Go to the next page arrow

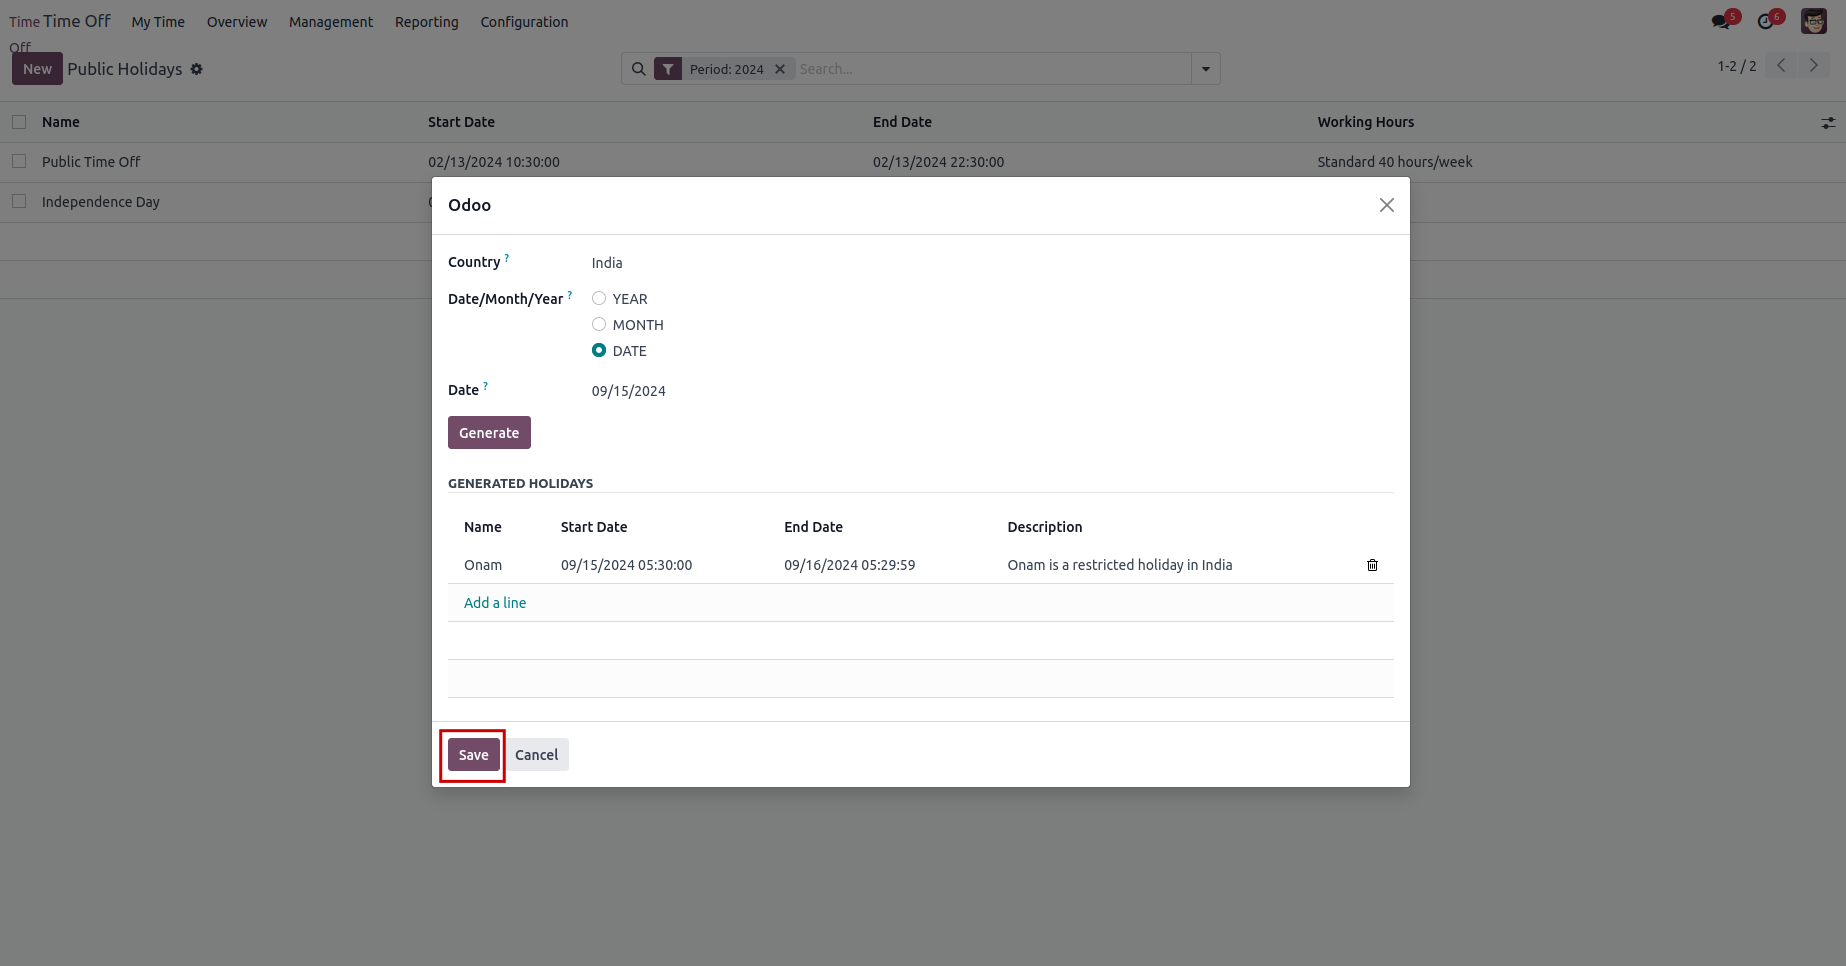(x=1813, y=65)
